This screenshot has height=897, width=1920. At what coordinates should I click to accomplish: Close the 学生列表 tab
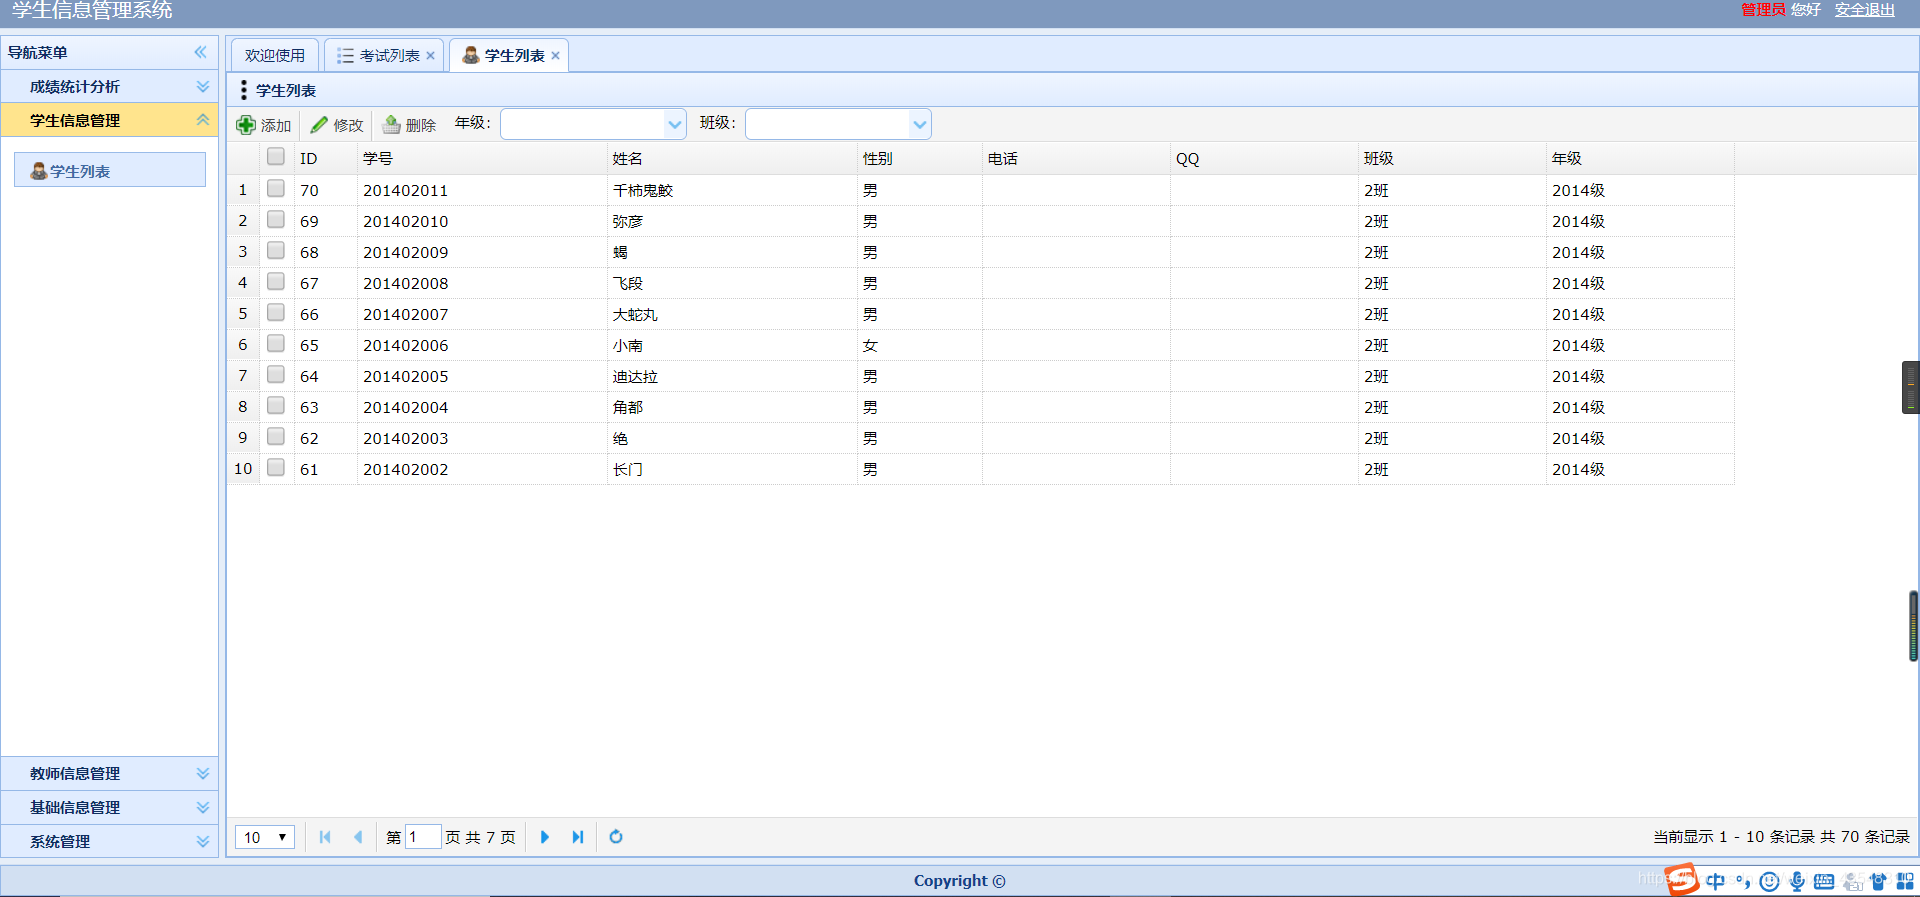tap(556, 56)
